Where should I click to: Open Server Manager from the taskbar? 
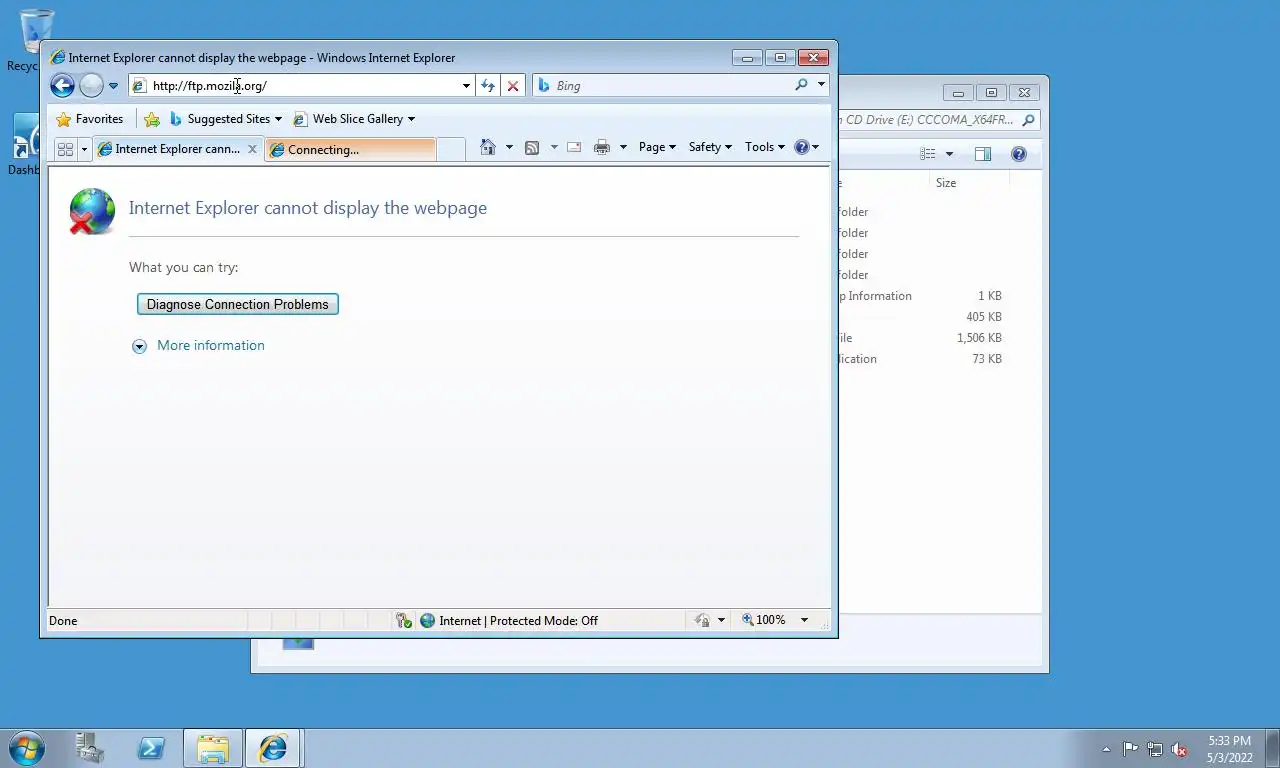point(89,748)
